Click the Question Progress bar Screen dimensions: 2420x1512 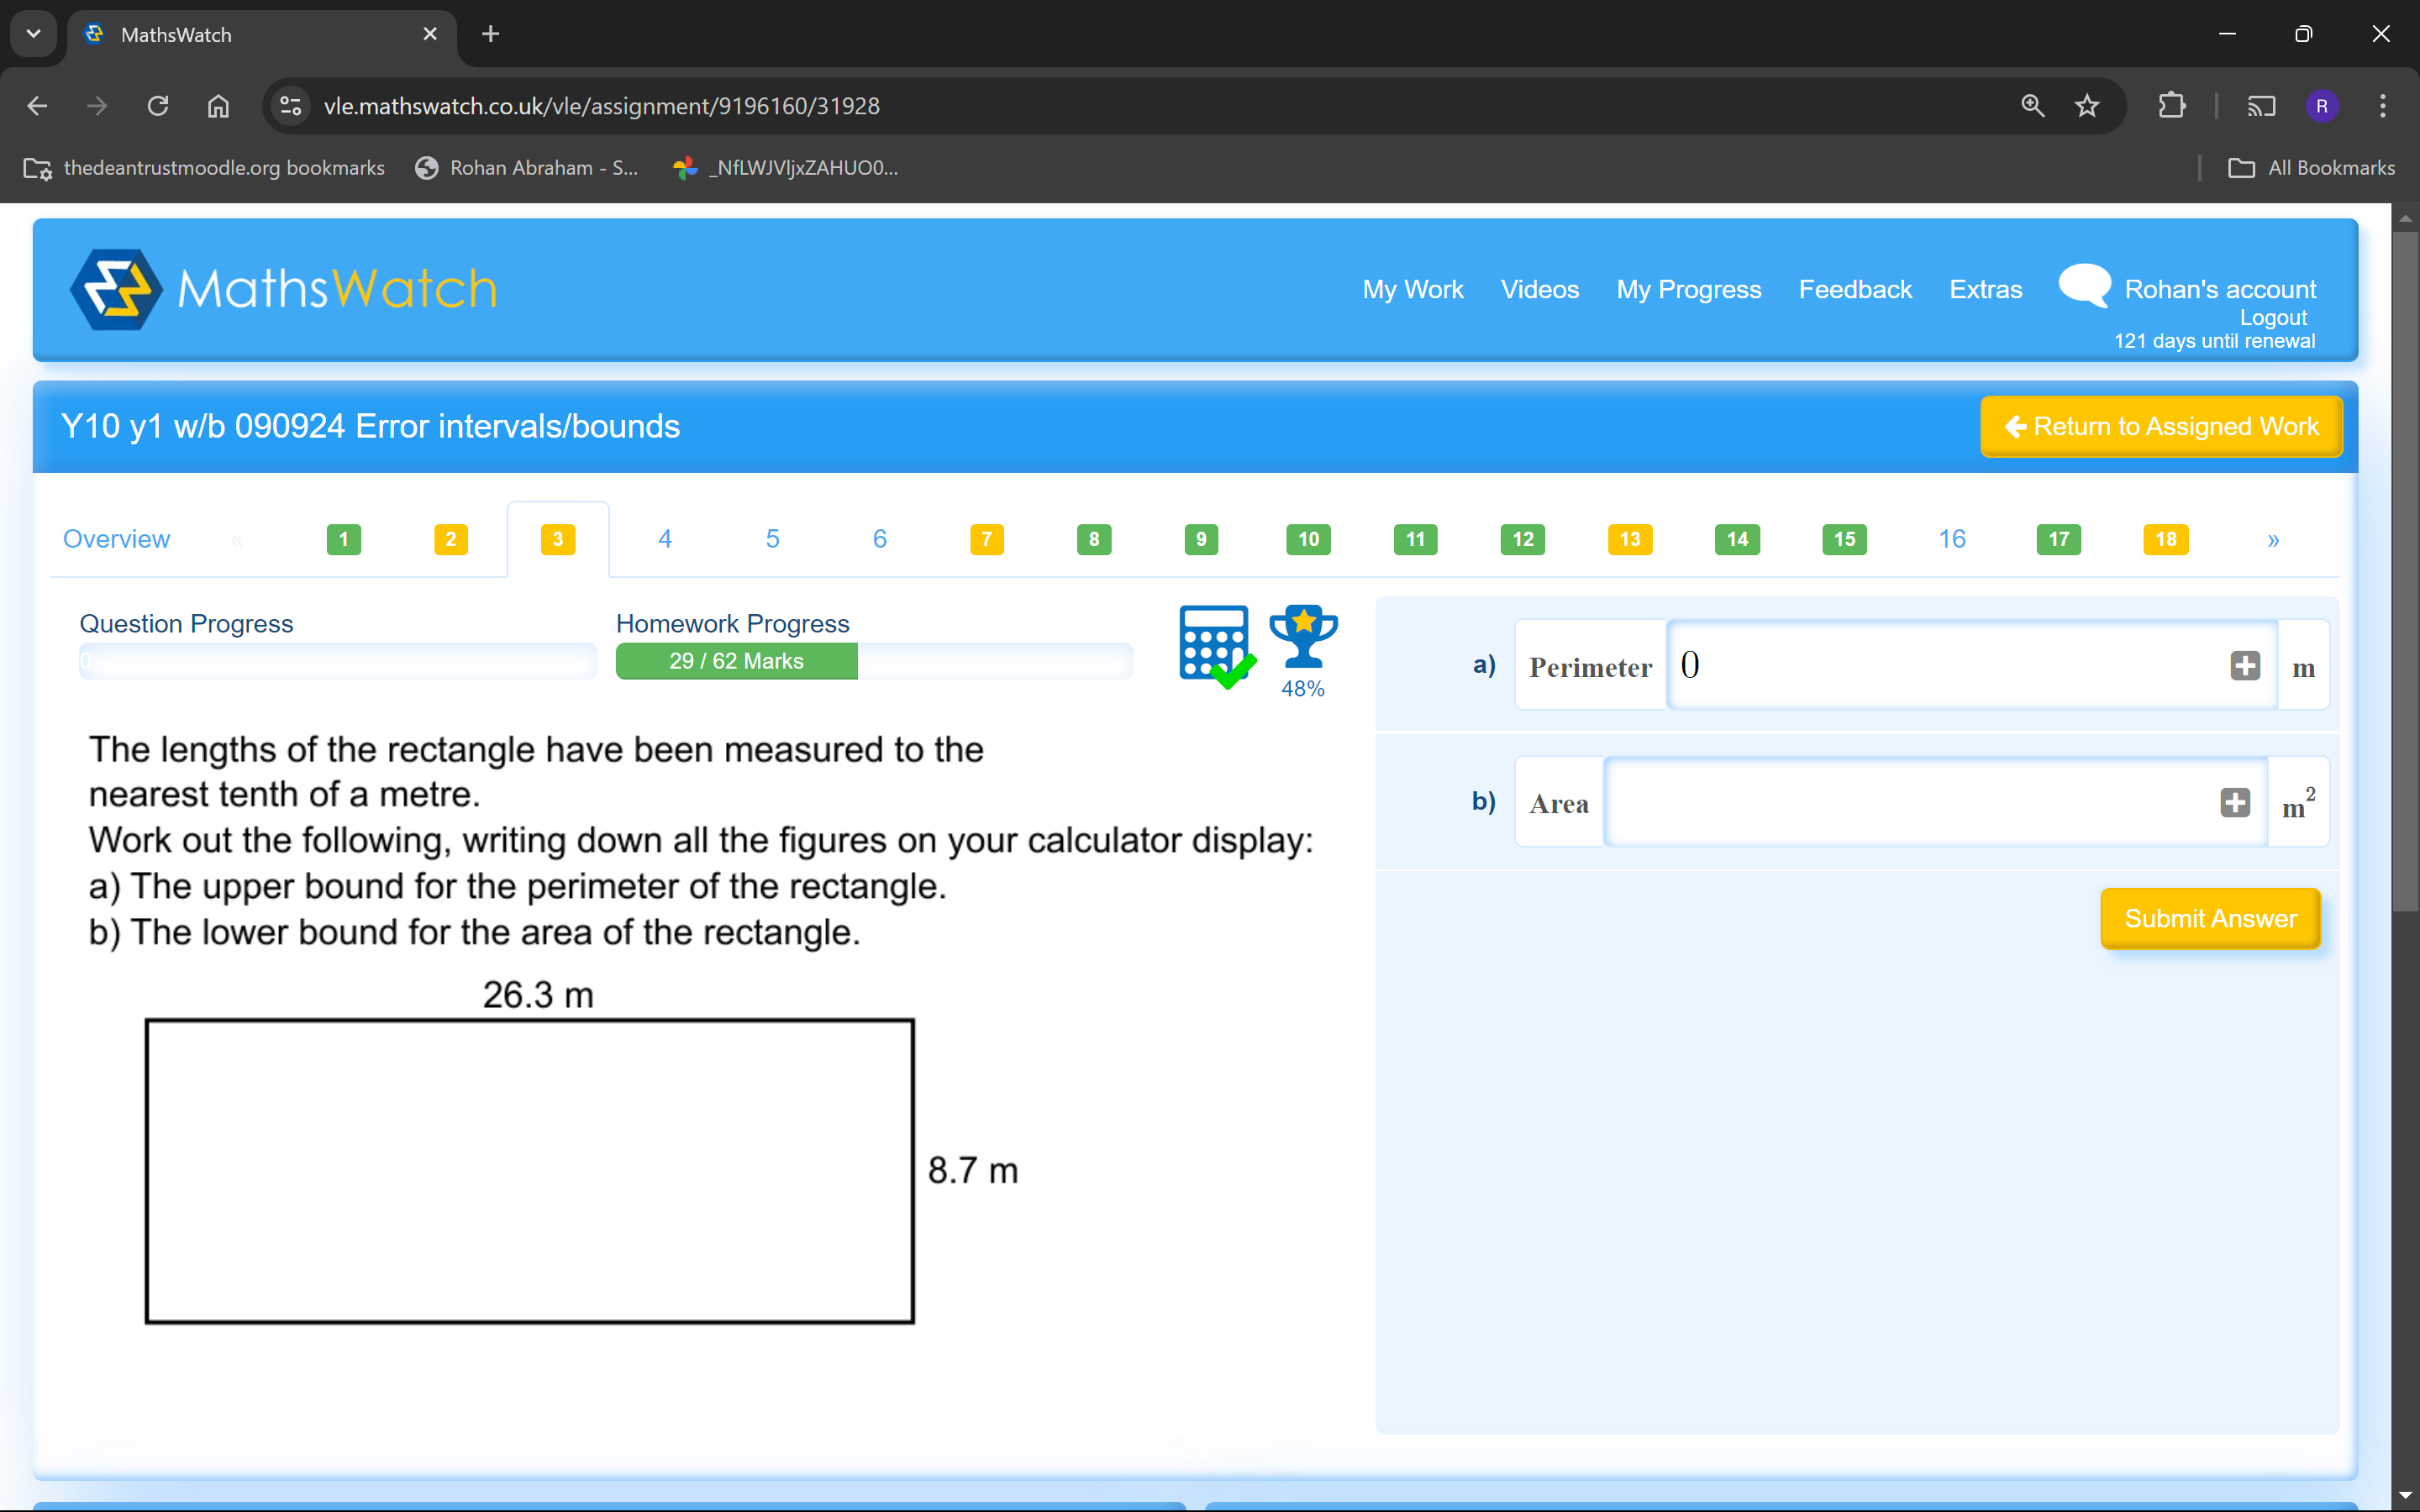click(x=338, y=661)
